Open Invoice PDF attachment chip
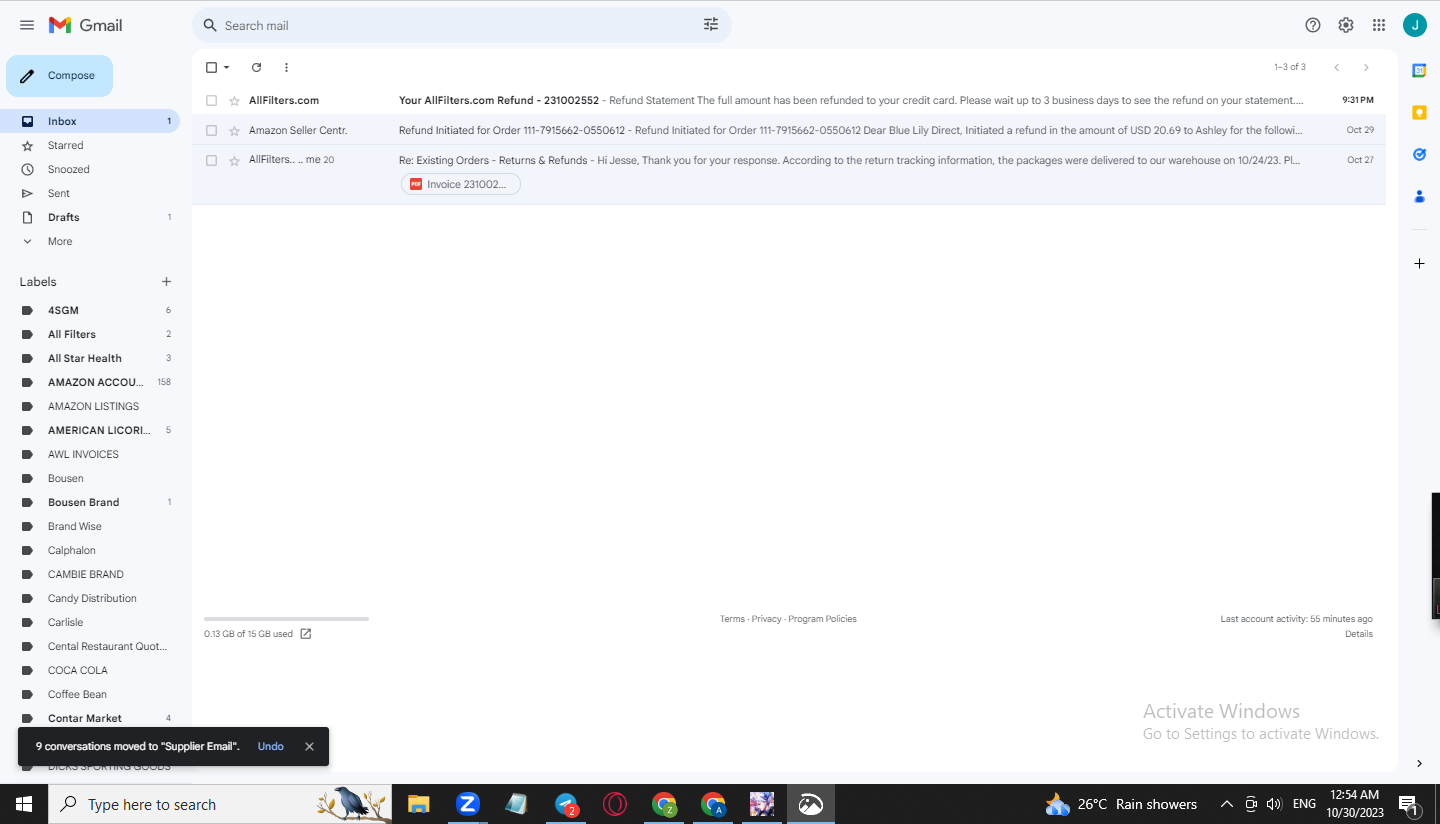 tap(461, 184)
